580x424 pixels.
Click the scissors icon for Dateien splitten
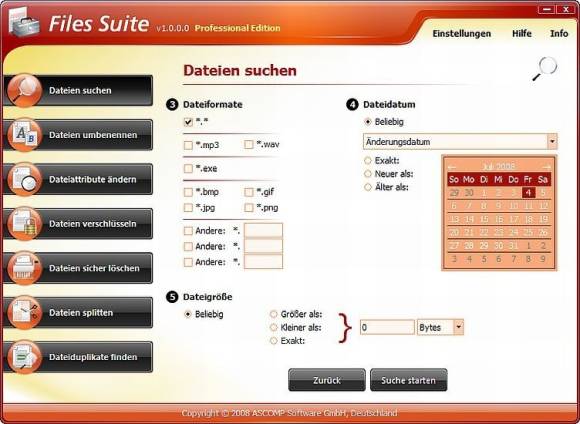click(x=24, y=312)
